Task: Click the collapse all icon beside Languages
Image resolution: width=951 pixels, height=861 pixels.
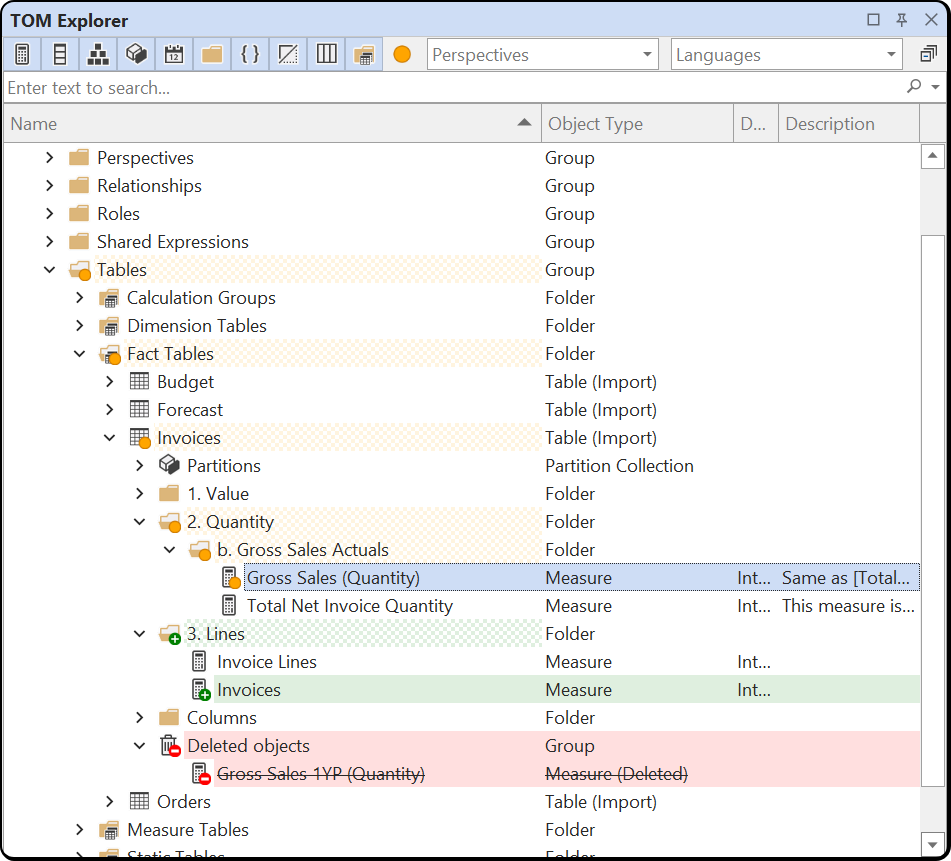Action: pyautogui.click(x=928, y=55)
